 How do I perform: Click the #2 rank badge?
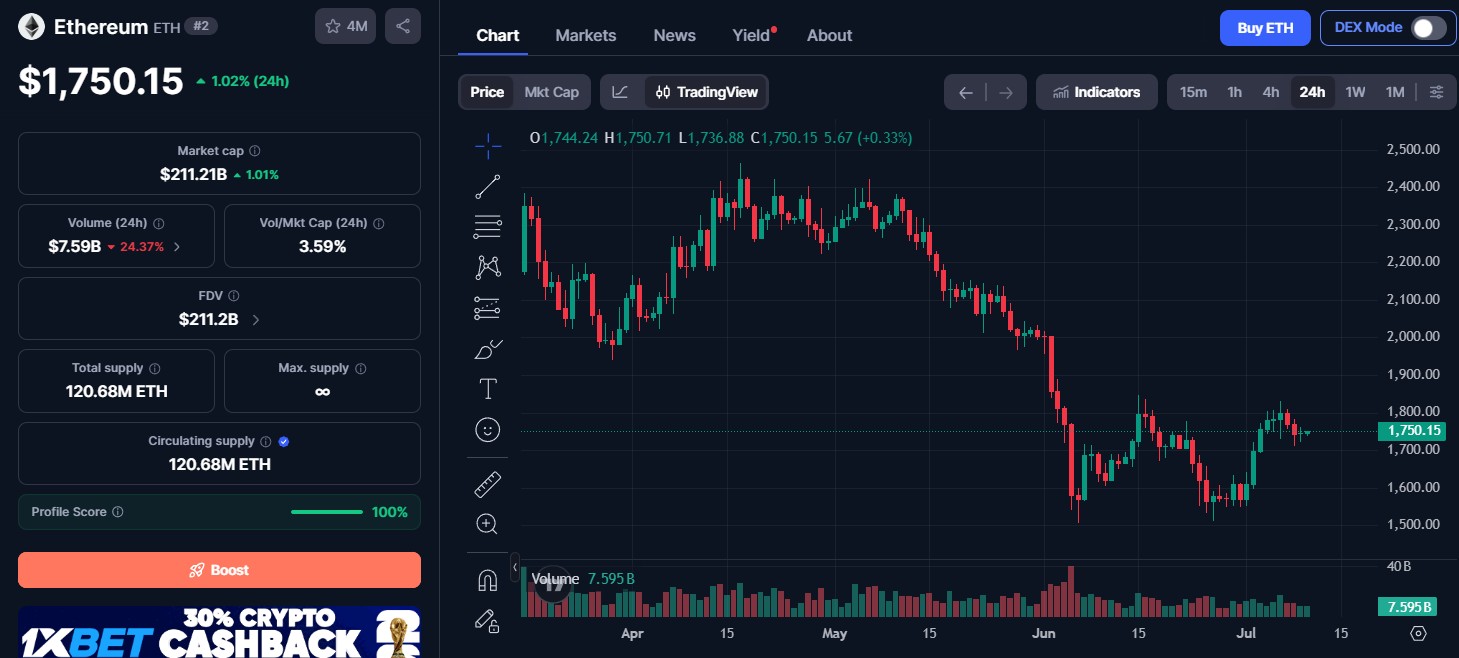tap(201, 27)
